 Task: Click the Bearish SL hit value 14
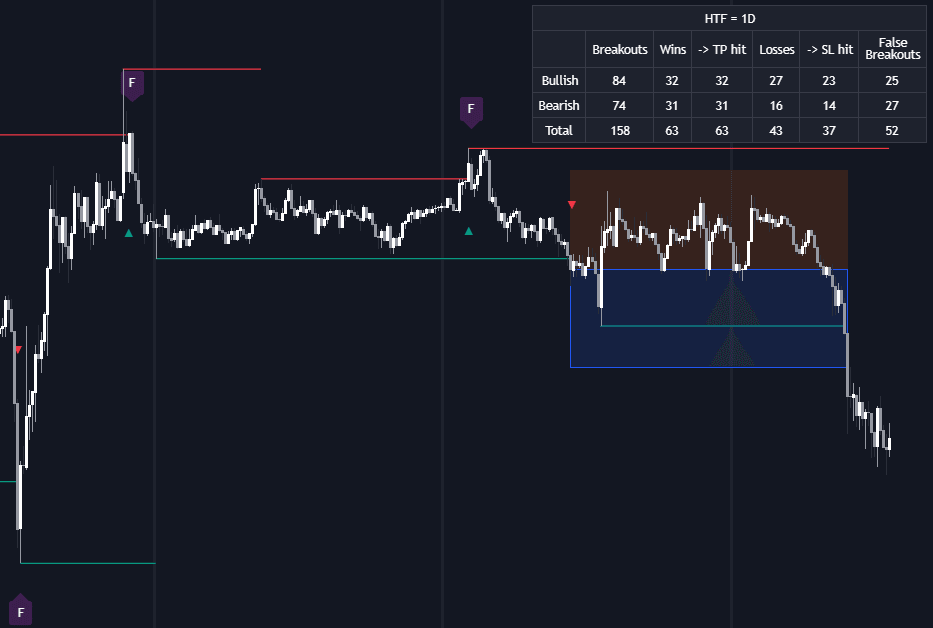point(829,105)
